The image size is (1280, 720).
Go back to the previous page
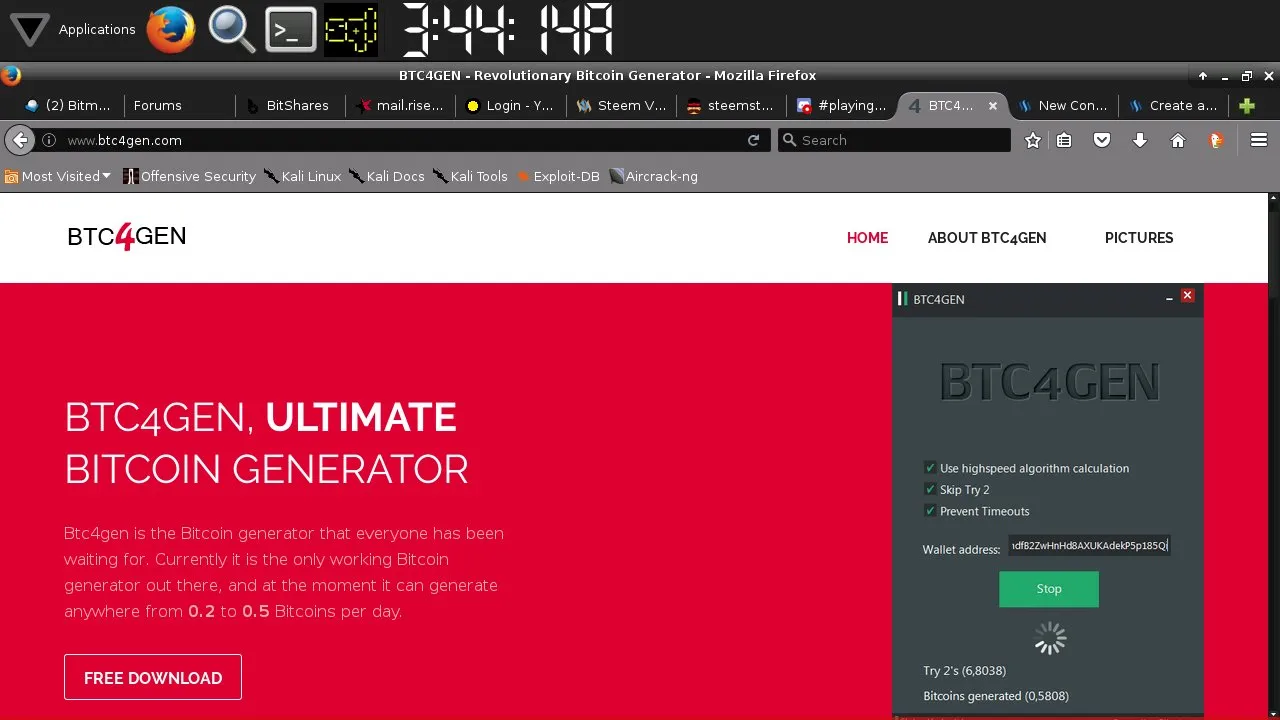pyautogui.click(x=20, y=140)
